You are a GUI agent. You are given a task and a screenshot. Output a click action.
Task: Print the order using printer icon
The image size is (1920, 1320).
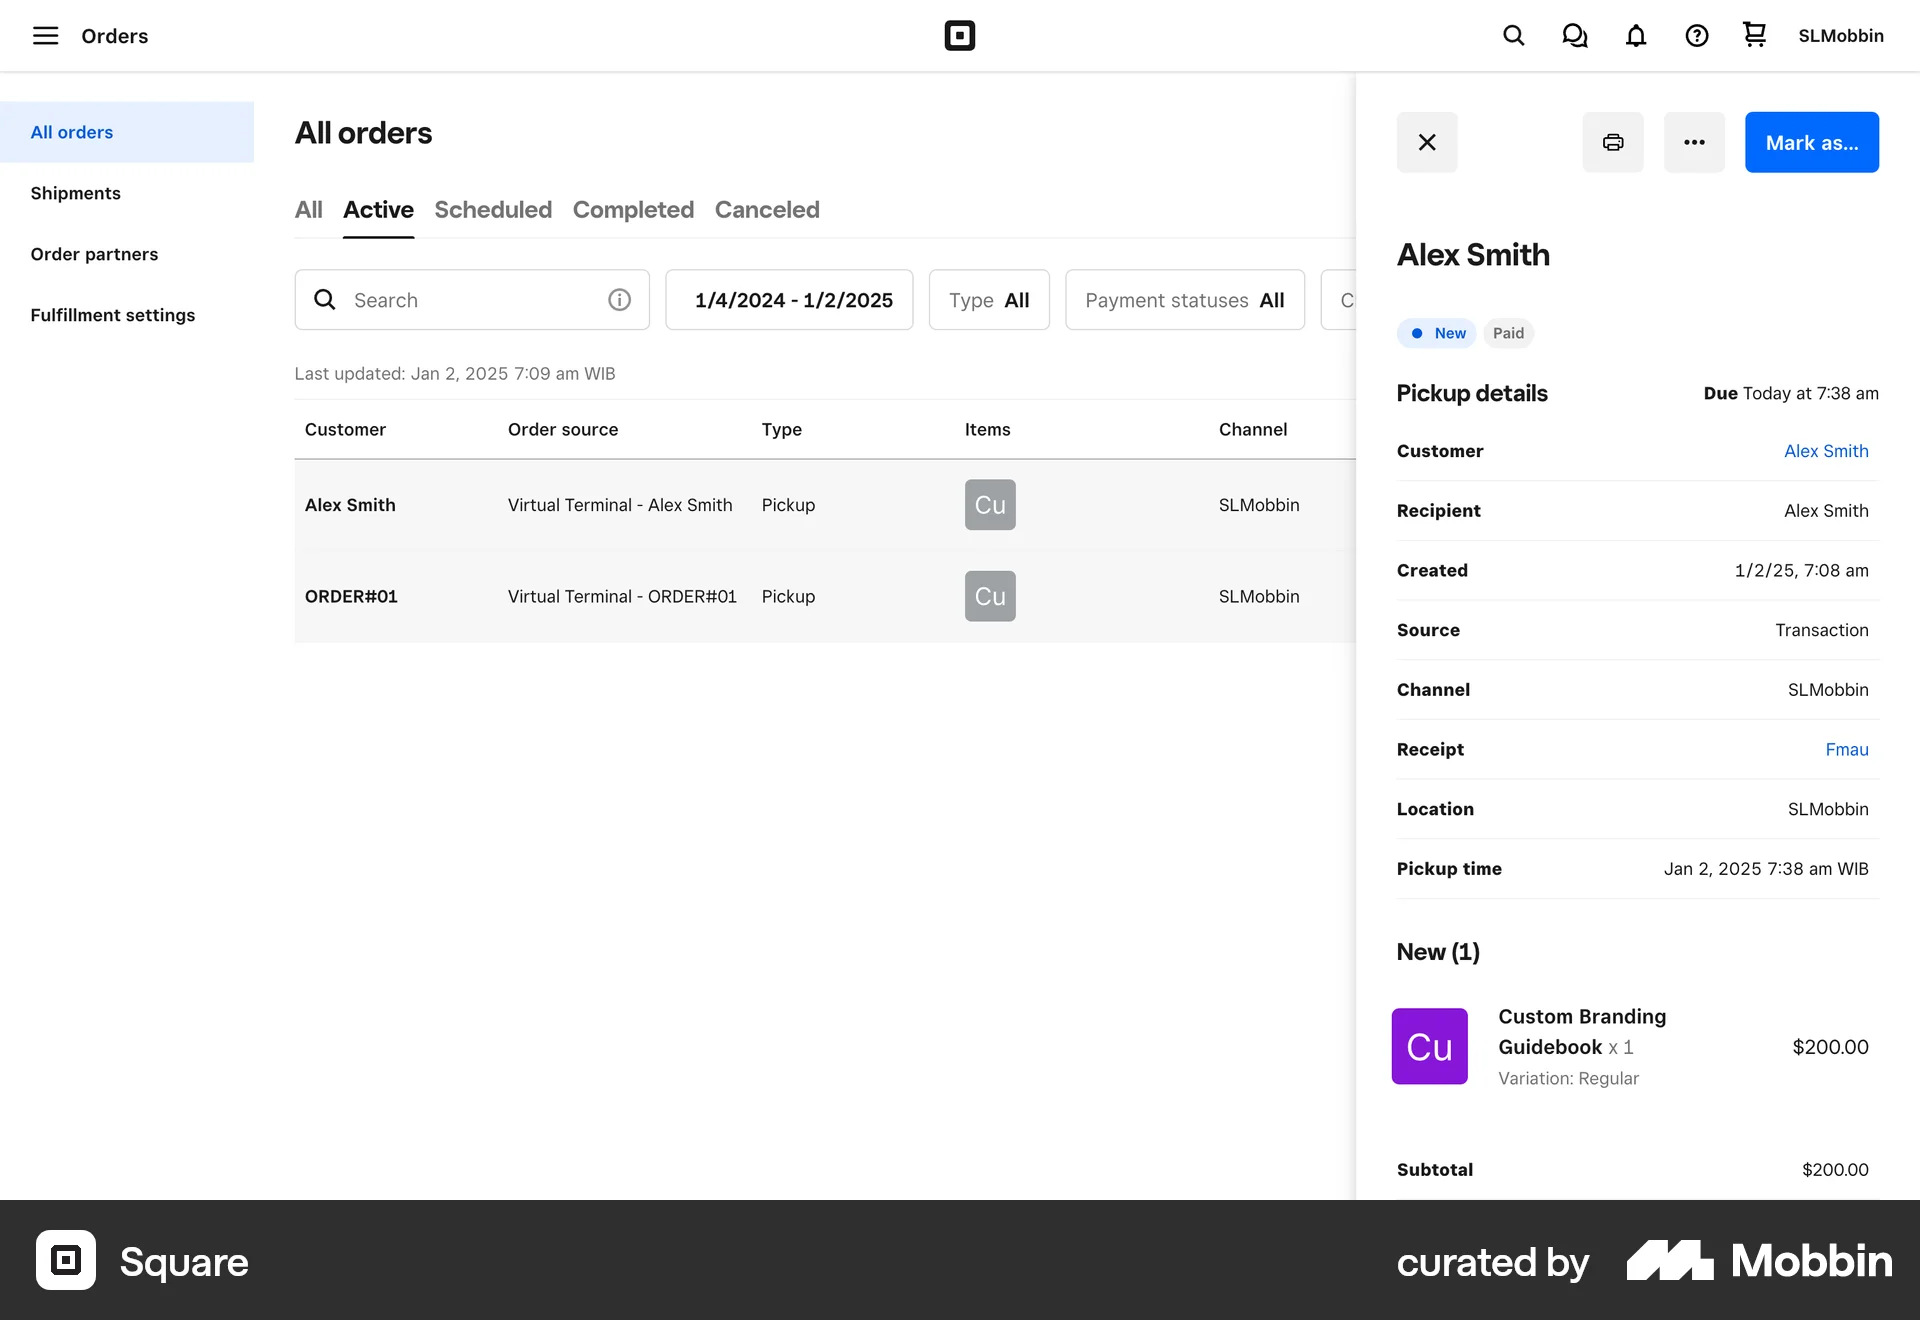1612,142
